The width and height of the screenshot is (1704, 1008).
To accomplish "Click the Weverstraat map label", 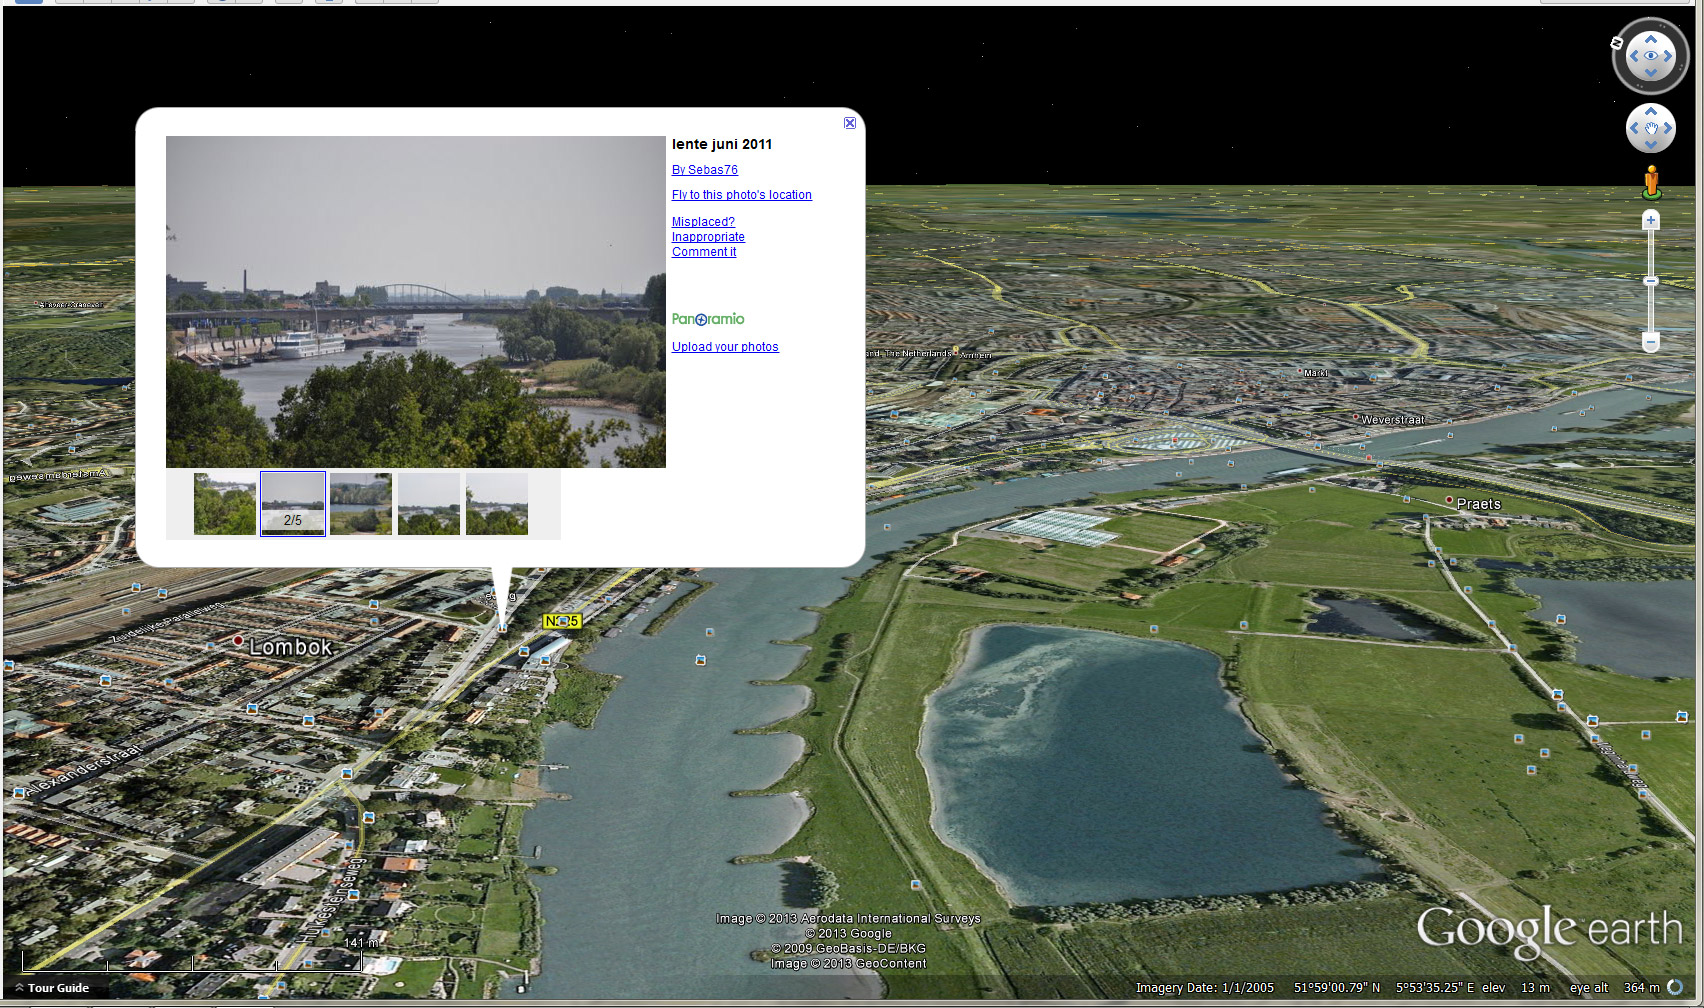I will [x=1393, y=420].
